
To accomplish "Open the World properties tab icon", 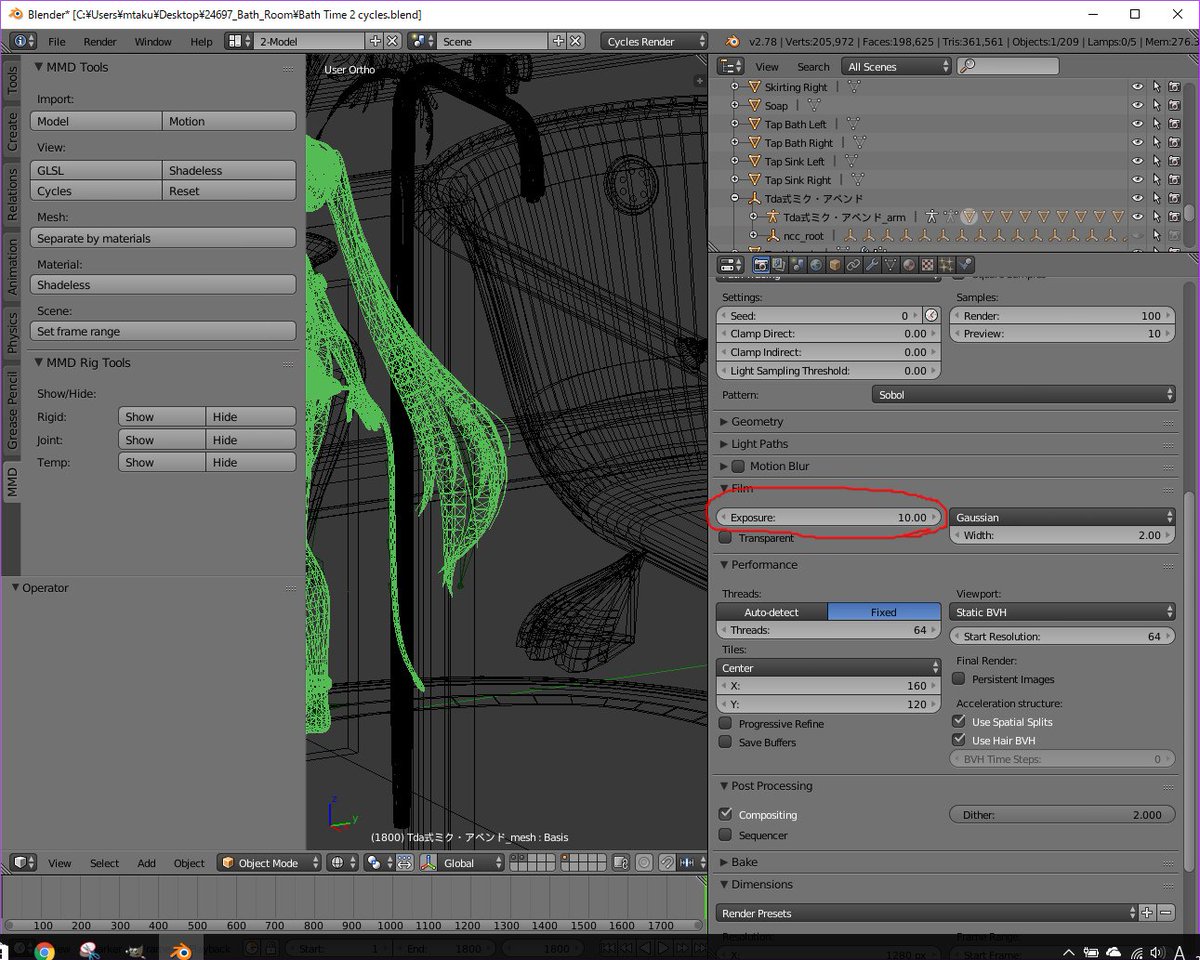I will pyautogui.click(x=816, y=265).
